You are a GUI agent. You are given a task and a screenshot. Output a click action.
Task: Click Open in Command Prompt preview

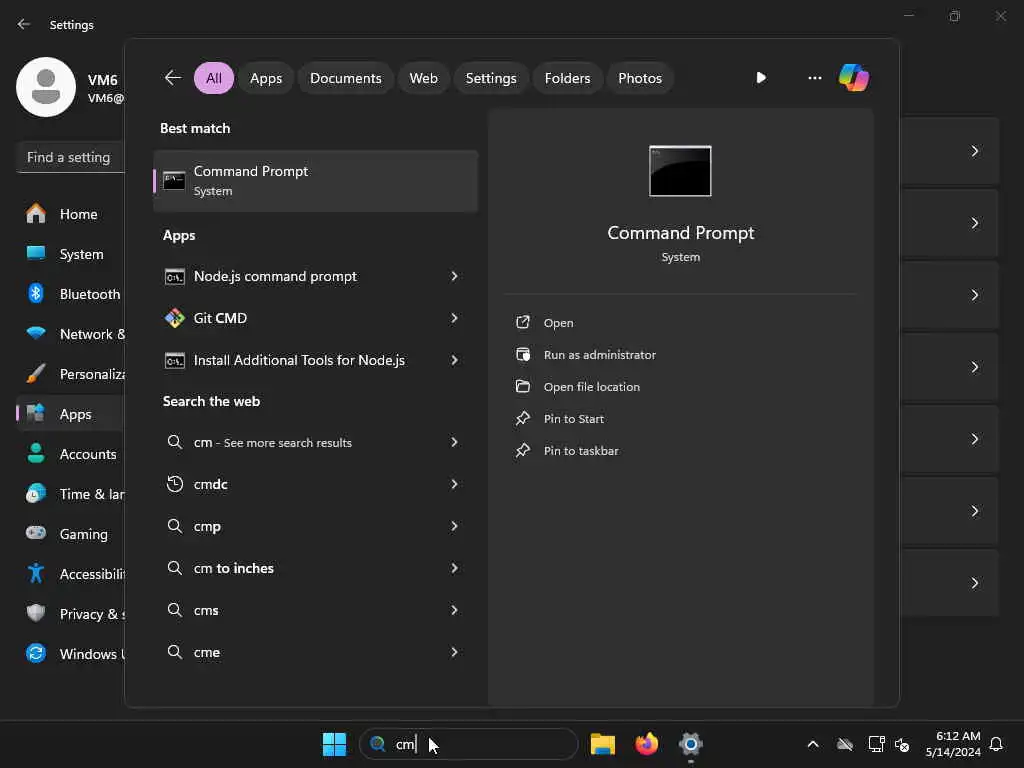(558, 323)
